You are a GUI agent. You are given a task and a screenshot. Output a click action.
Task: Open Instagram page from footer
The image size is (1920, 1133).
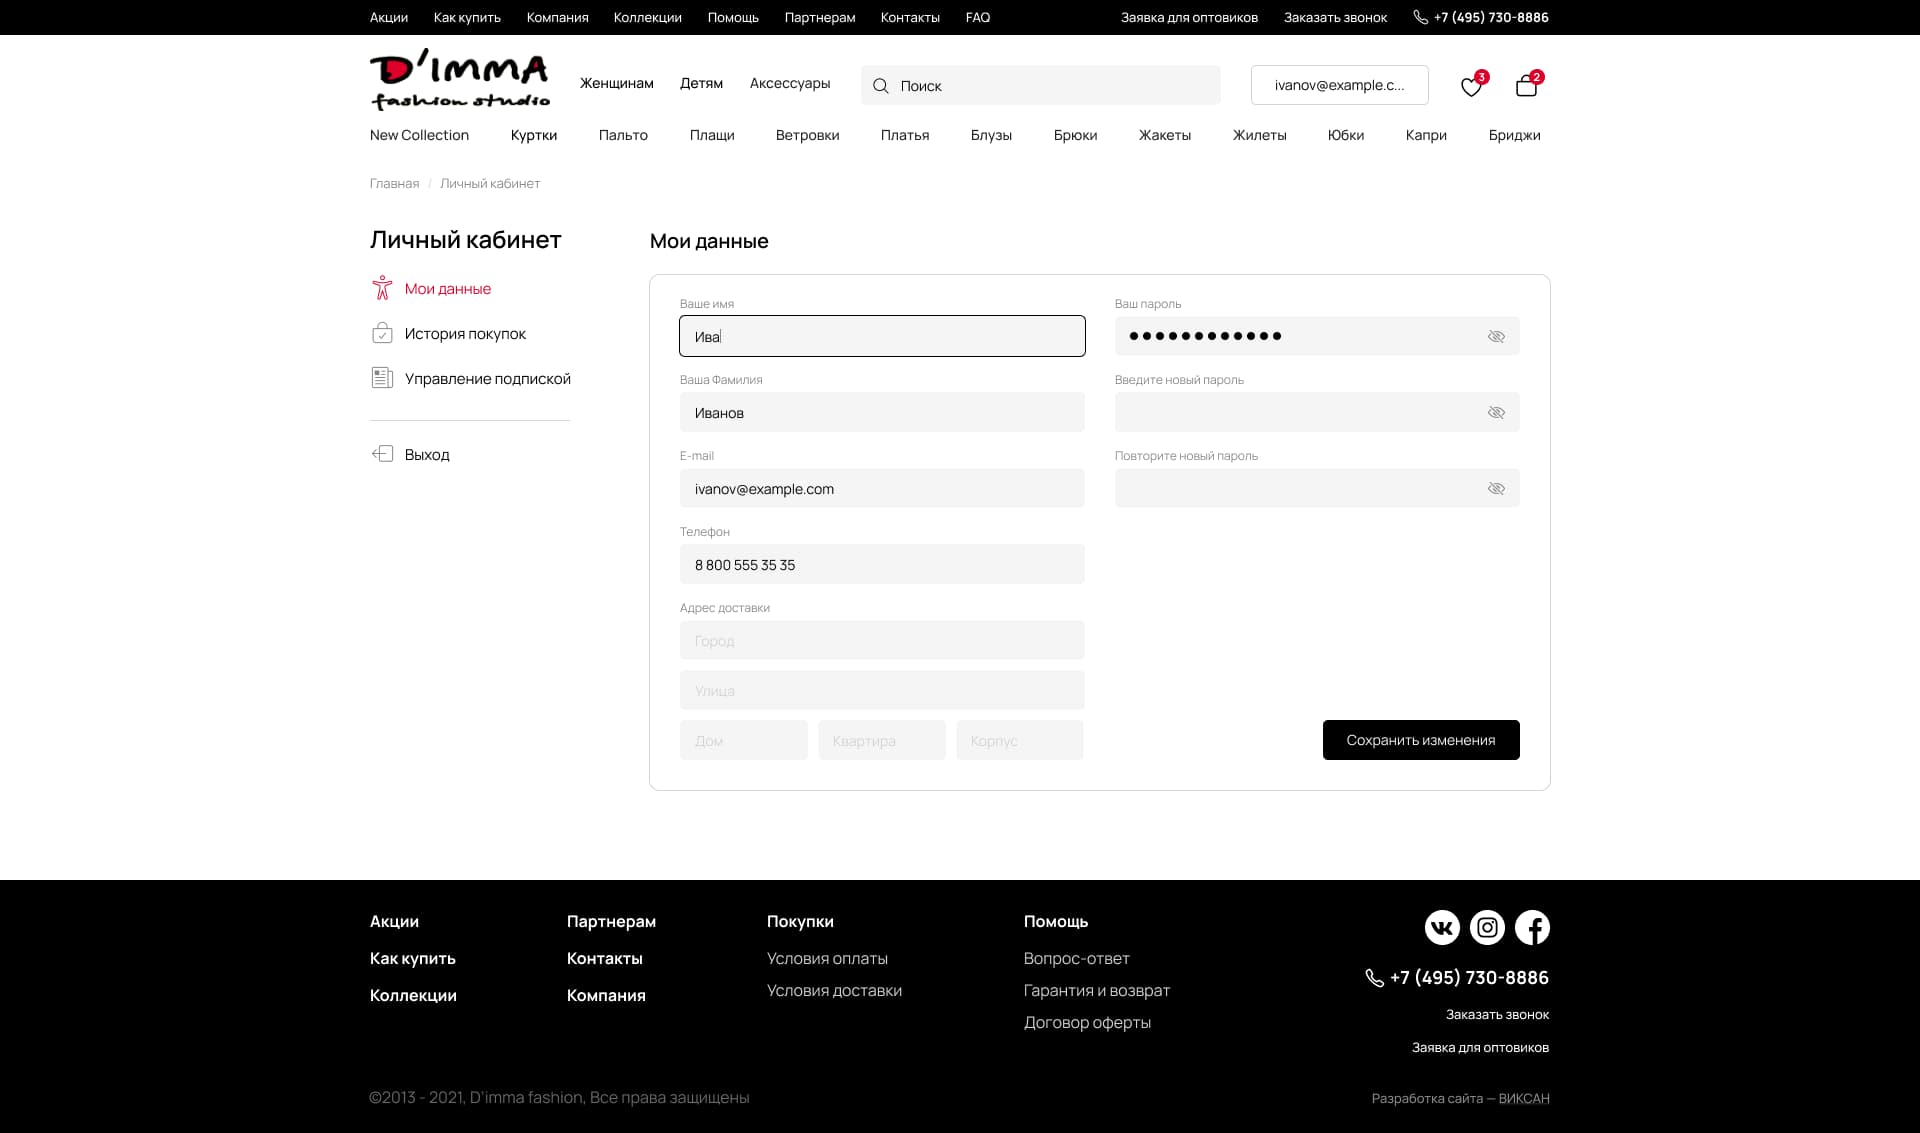(1487, 928)
